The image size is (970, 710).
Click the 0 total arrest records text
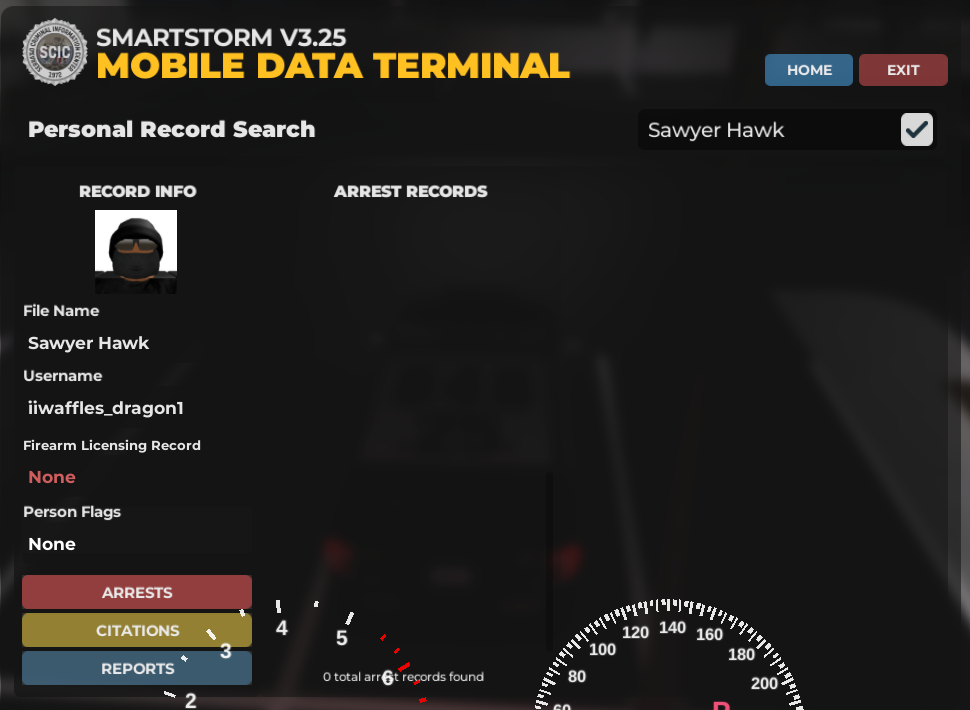click(403, 677)
